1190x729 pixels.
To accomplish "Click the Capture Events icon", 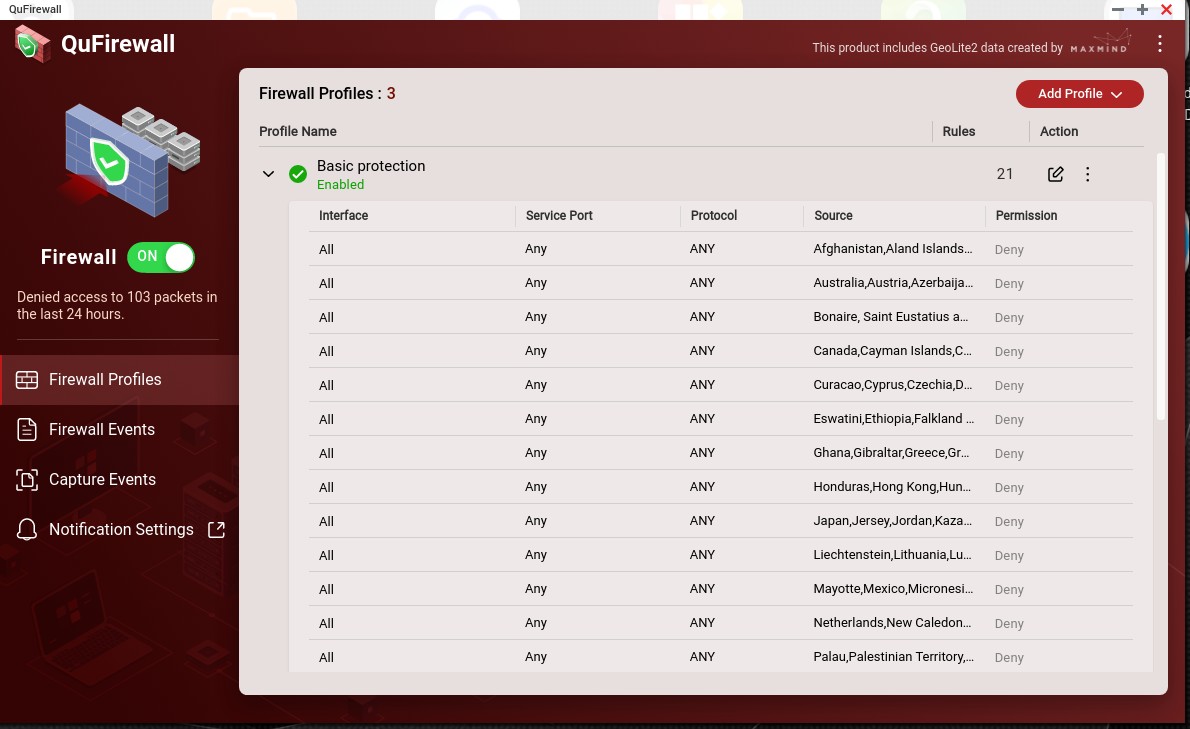I will 27,480.
